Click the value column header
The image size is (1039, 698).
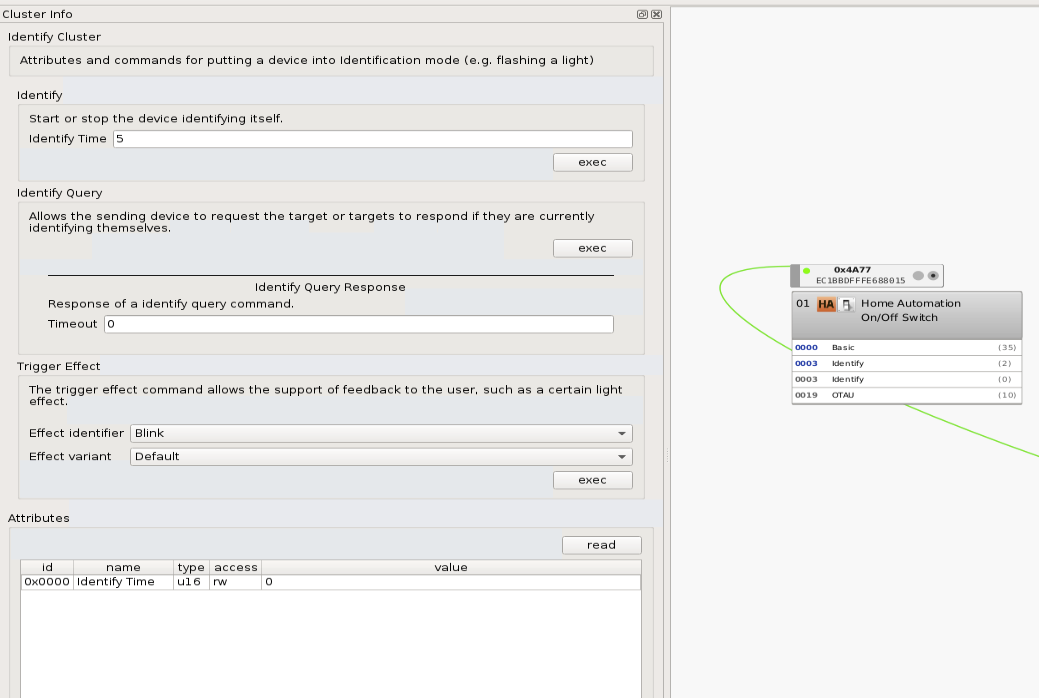[451, 567]
